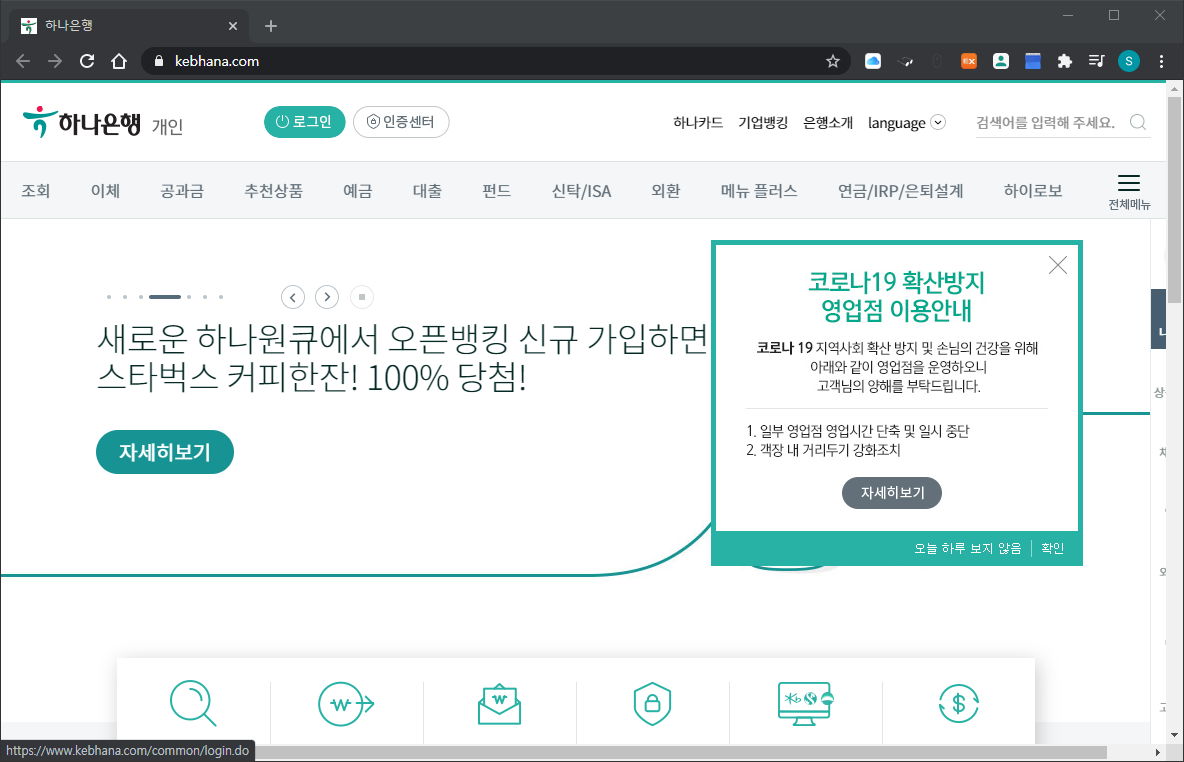Click the Hana Bank logo
Image resolution: width=1184 pixels, height=762 pixels.
point(82,122)
